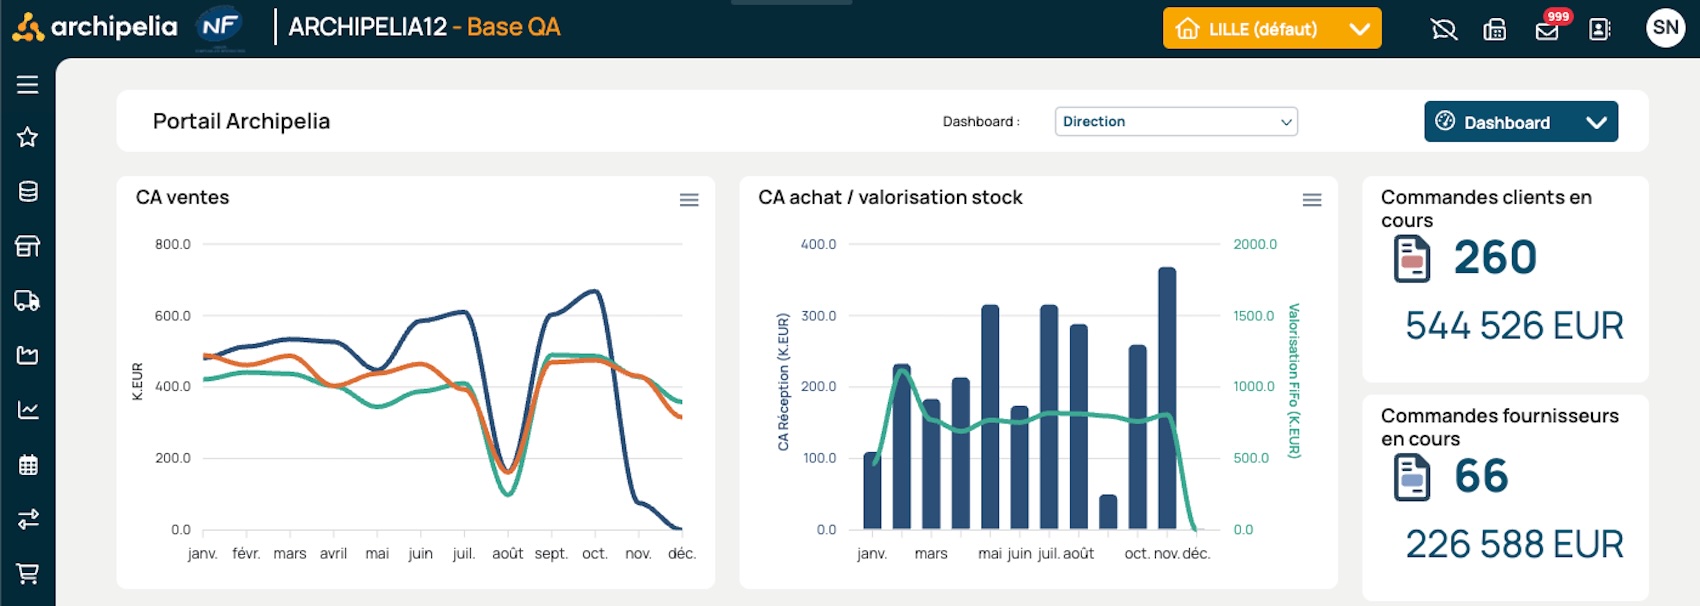Click the SN user avatar
This screenshot has height=606, width=1700.
(1665, 28)
